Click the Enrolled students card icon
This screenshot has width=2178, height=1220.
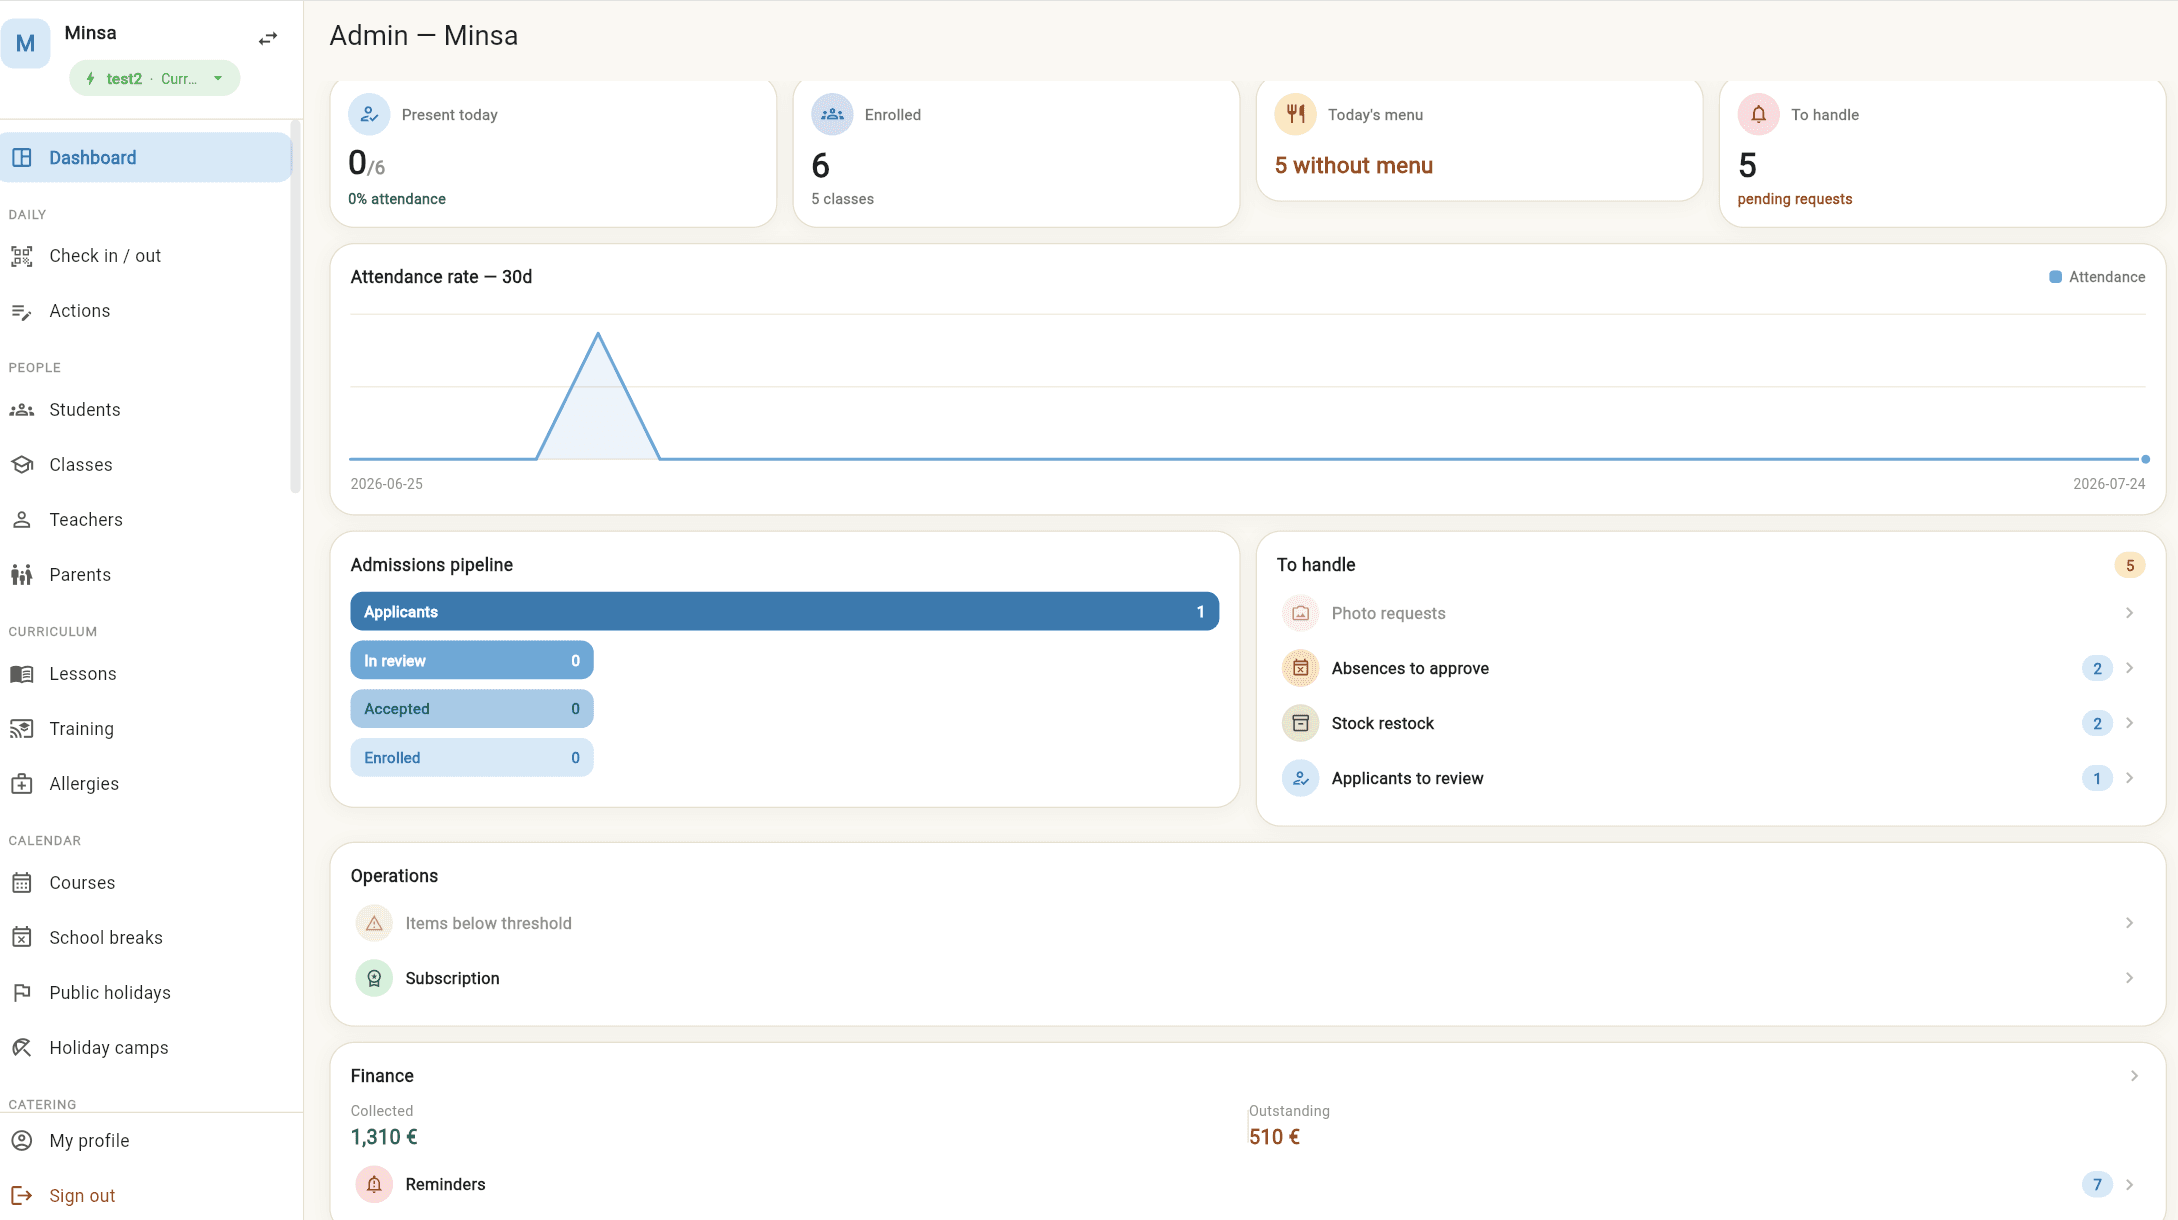(x=832, y=114)
